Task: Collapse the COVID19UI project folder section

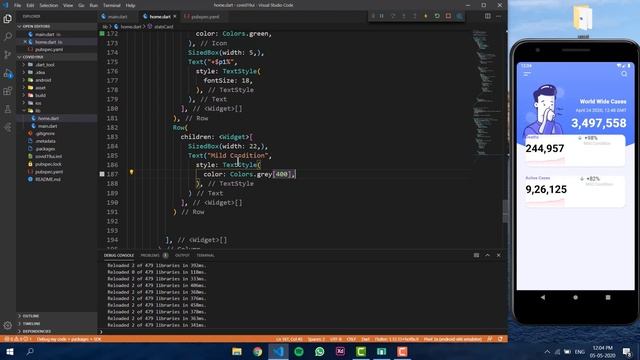Action: [x=57, y=57]
